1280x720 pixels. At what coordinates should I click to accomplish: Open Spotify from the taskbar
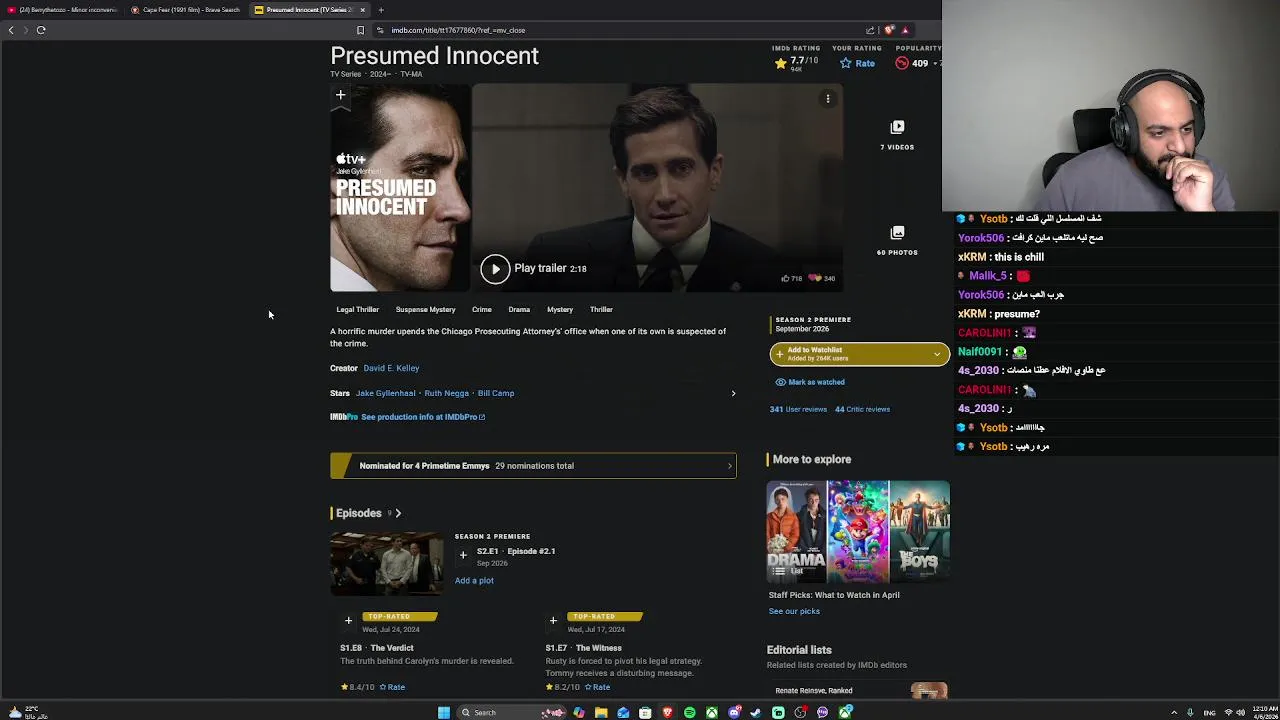pyautogui.click(x=689, y=712)
